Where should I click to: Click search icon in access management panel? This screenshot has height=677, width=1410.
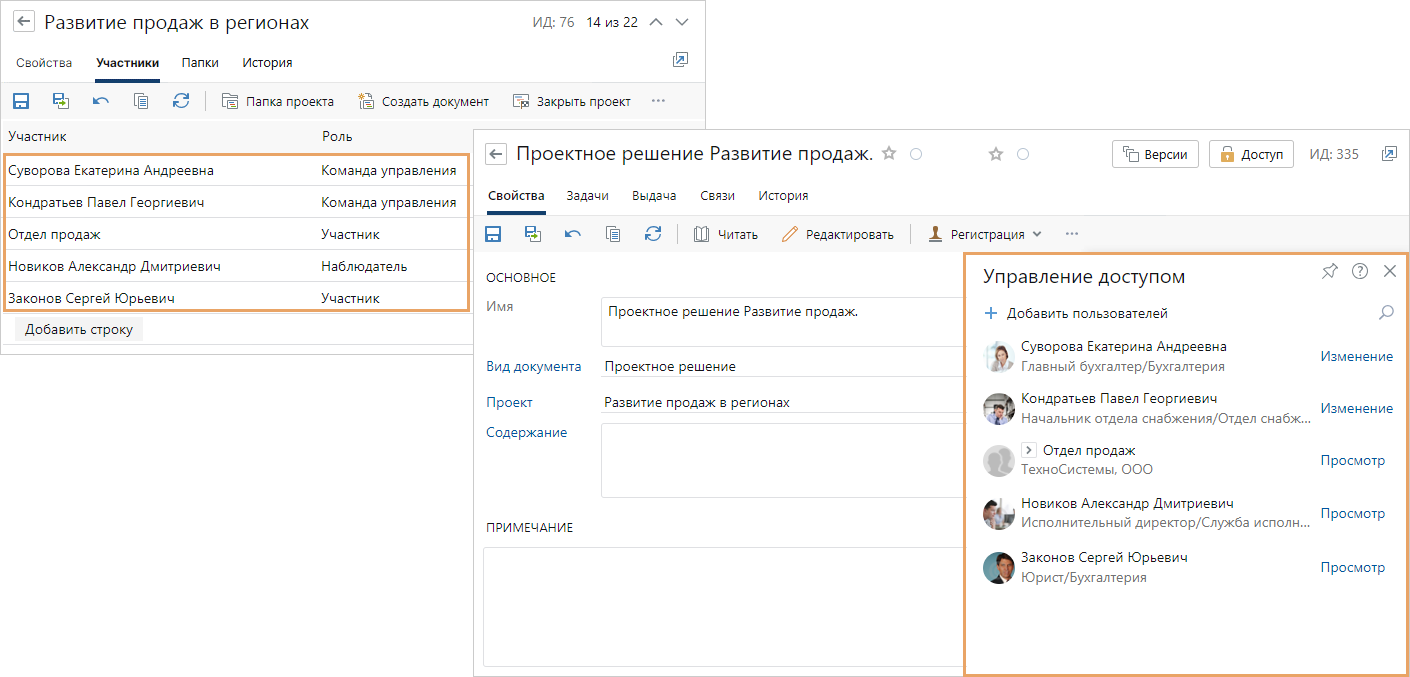pos(1386,313)
